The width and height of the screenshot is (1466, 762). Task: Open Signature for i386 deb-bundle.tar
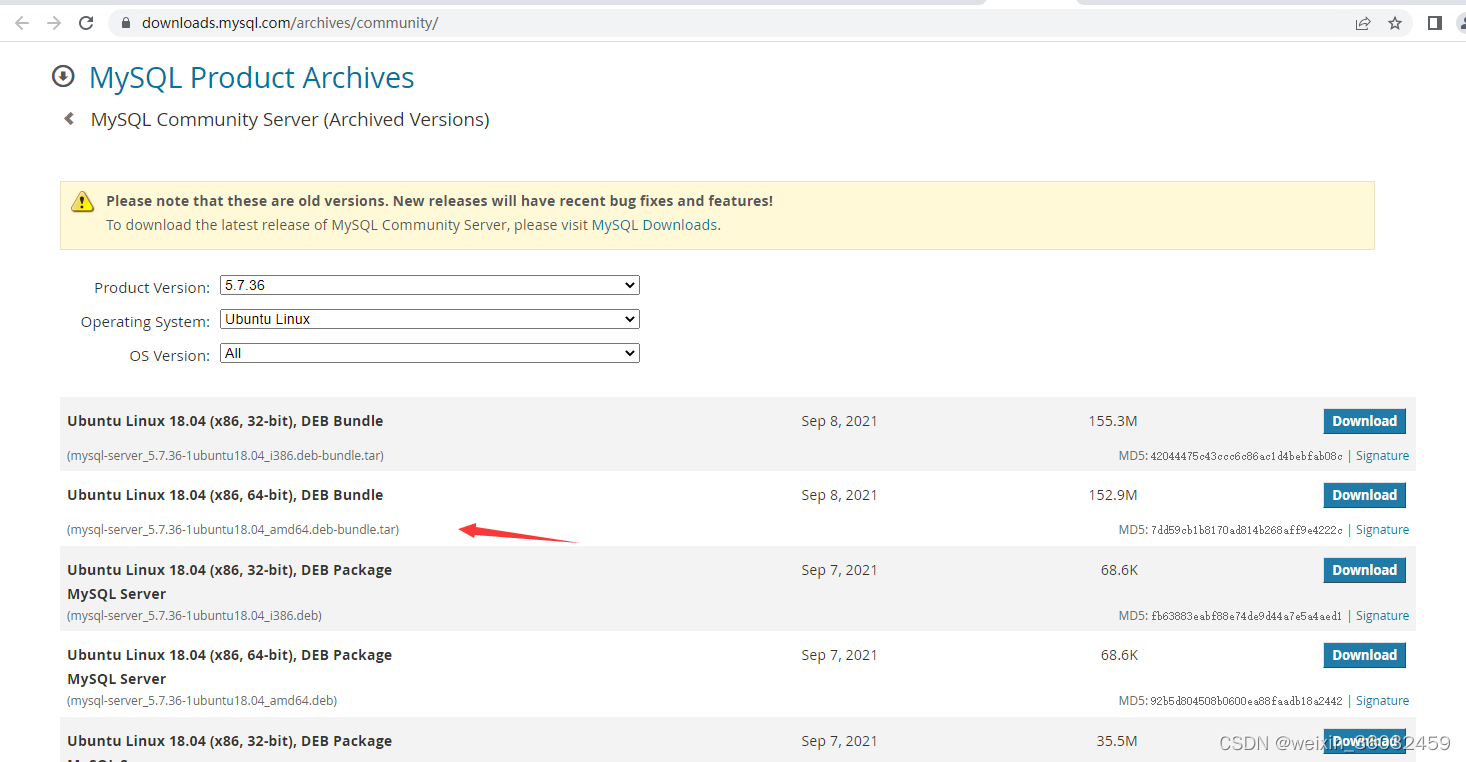point(1382,455)
